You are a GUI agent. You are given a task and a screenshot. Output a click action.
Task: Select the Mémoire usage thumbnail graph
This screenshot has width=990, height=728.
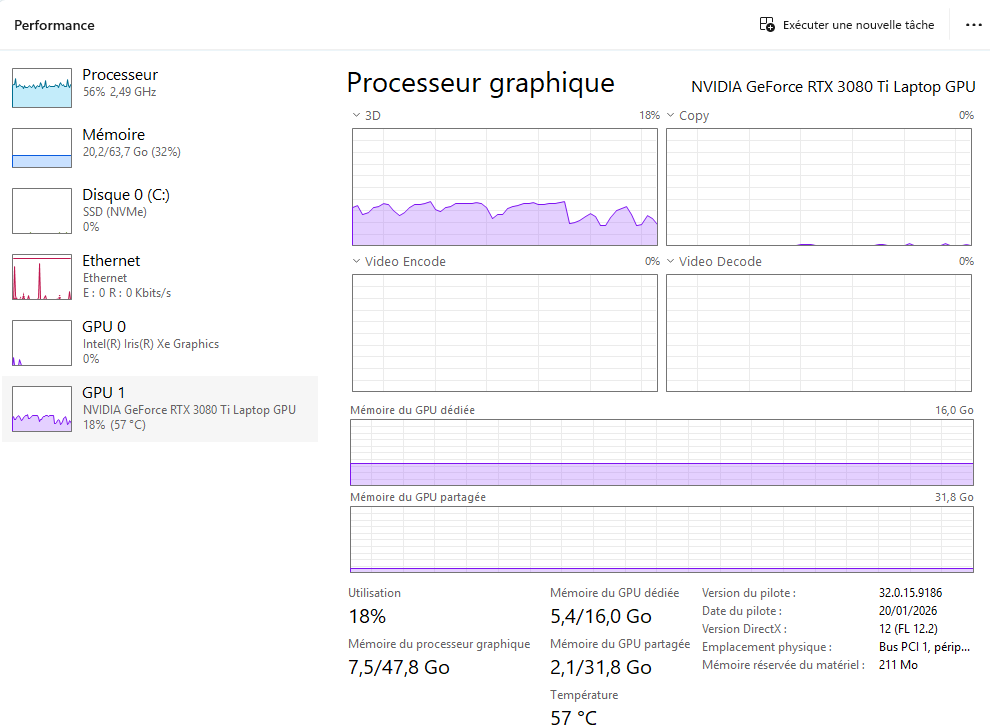click(x=42, y=148)
